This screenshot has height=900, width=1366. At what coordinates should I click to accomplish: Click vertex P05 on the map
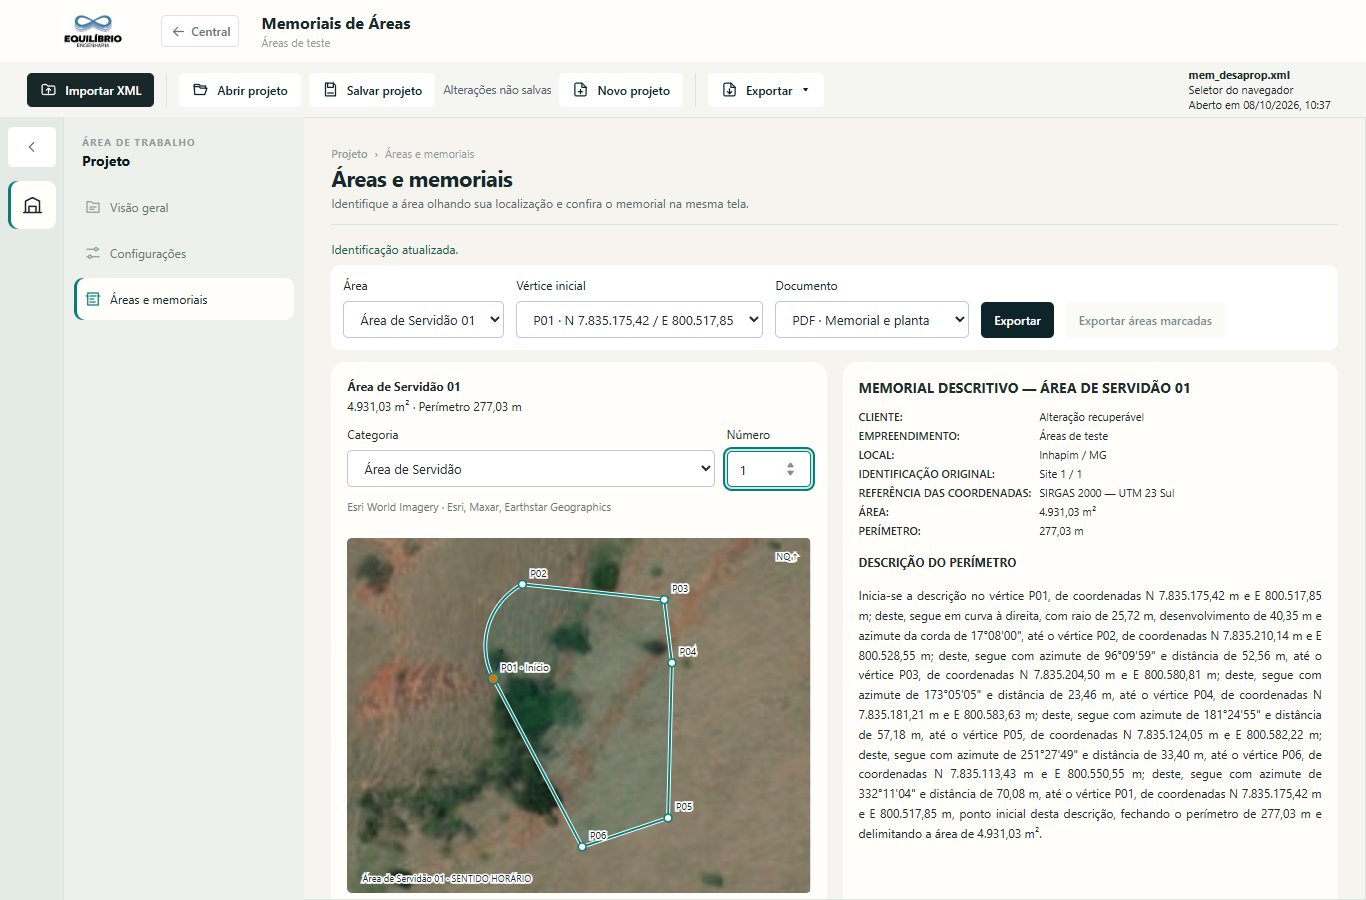pyautogui.click(x=668, y=819)
